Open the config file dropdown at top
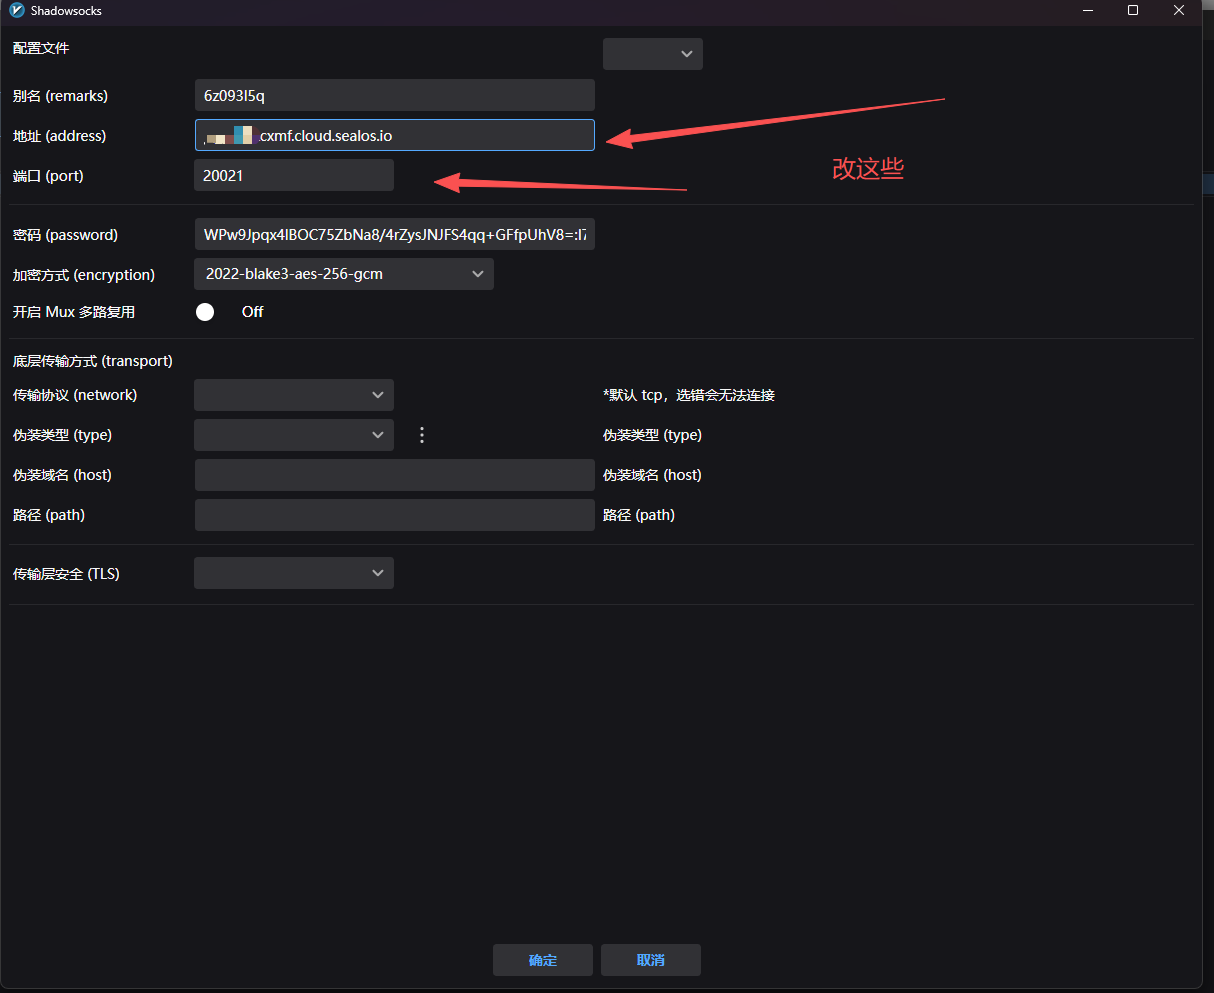1214x993 pixels. (652, 54)
